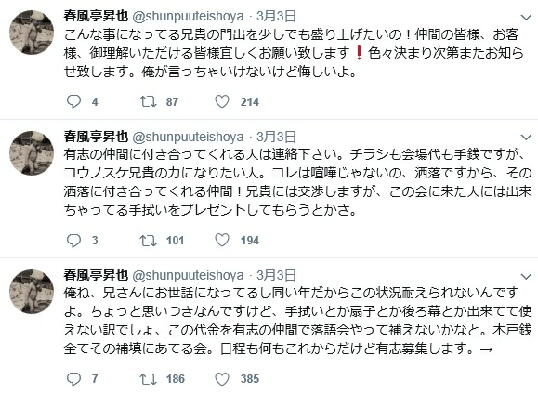Like the tweet with 385 likes
538x394 pixels.
[222, 379]
